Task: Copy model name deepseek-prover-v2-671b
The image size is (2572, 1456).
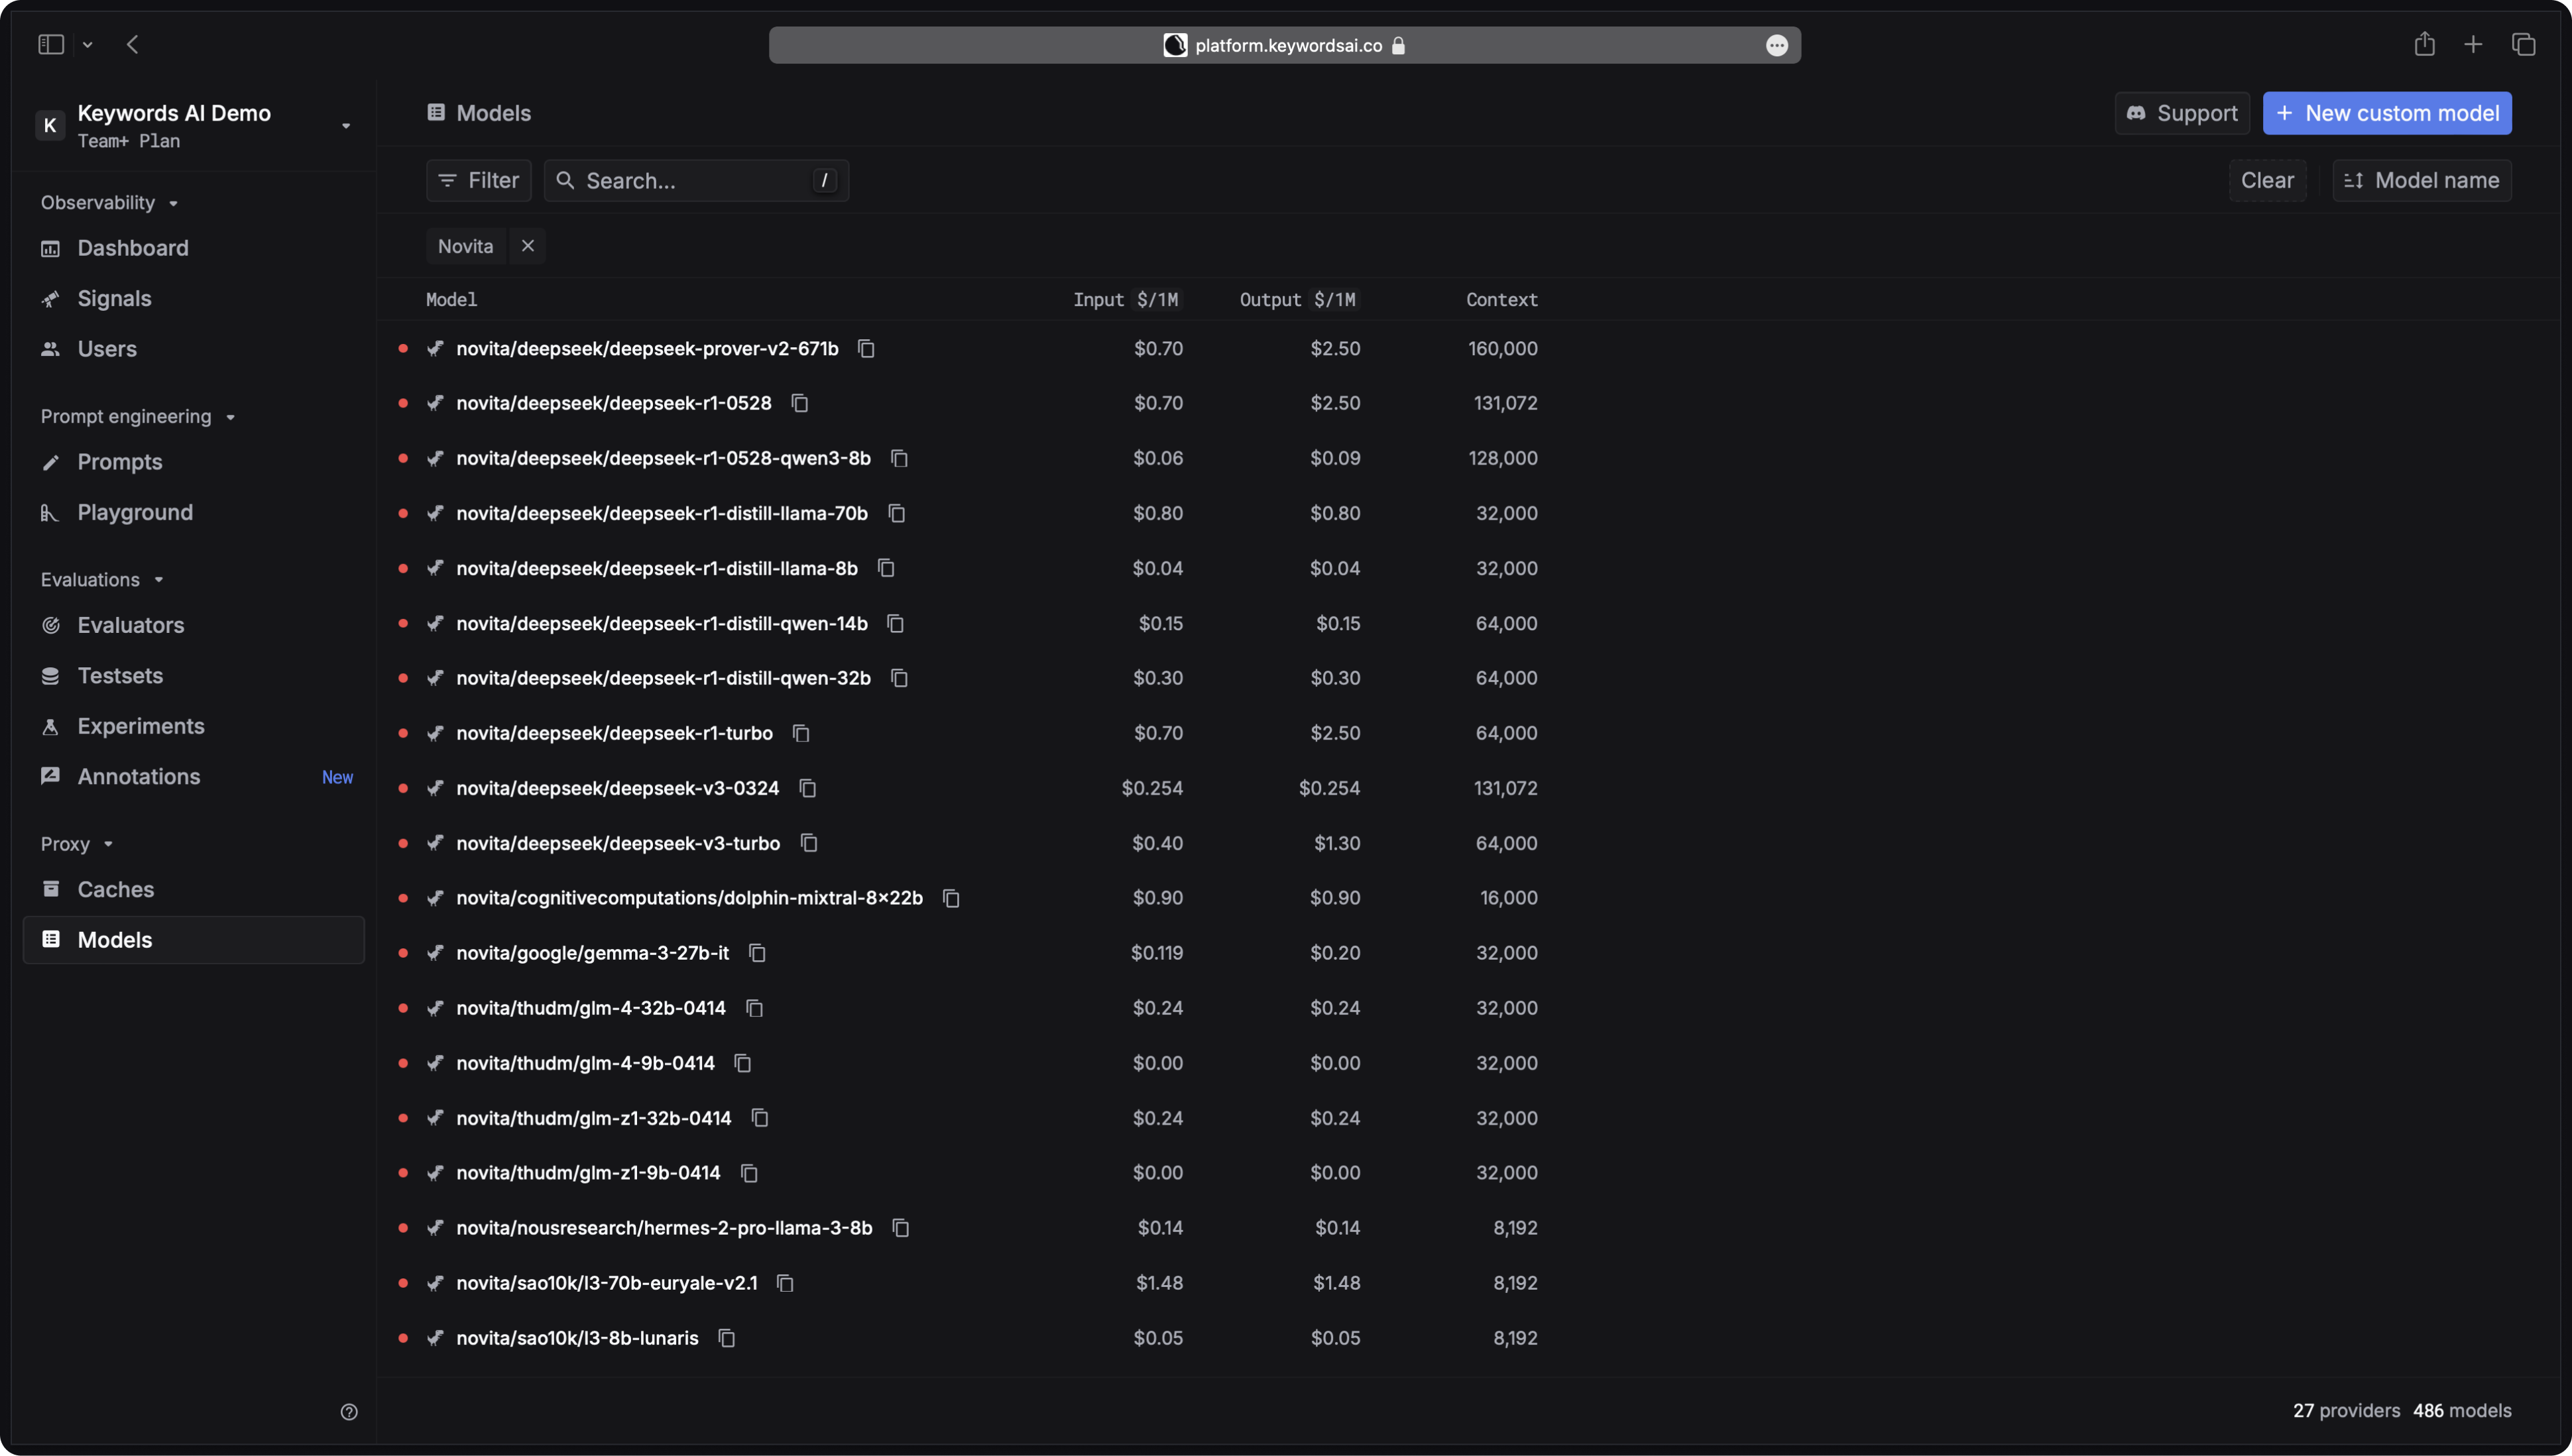Action: tap(866, 348)
